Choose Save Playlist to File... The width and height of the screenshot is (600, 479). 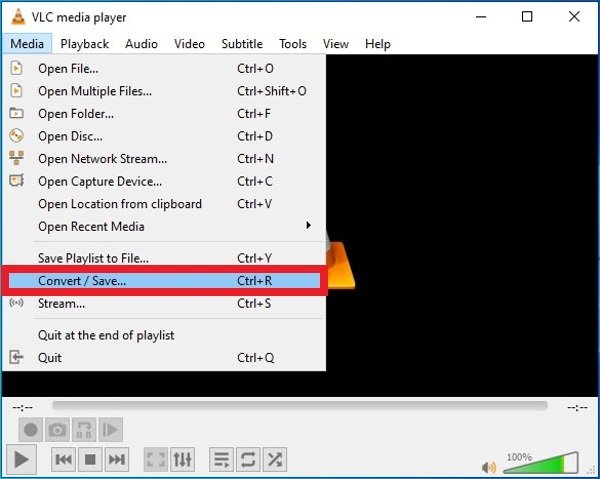tap(164, 258)
